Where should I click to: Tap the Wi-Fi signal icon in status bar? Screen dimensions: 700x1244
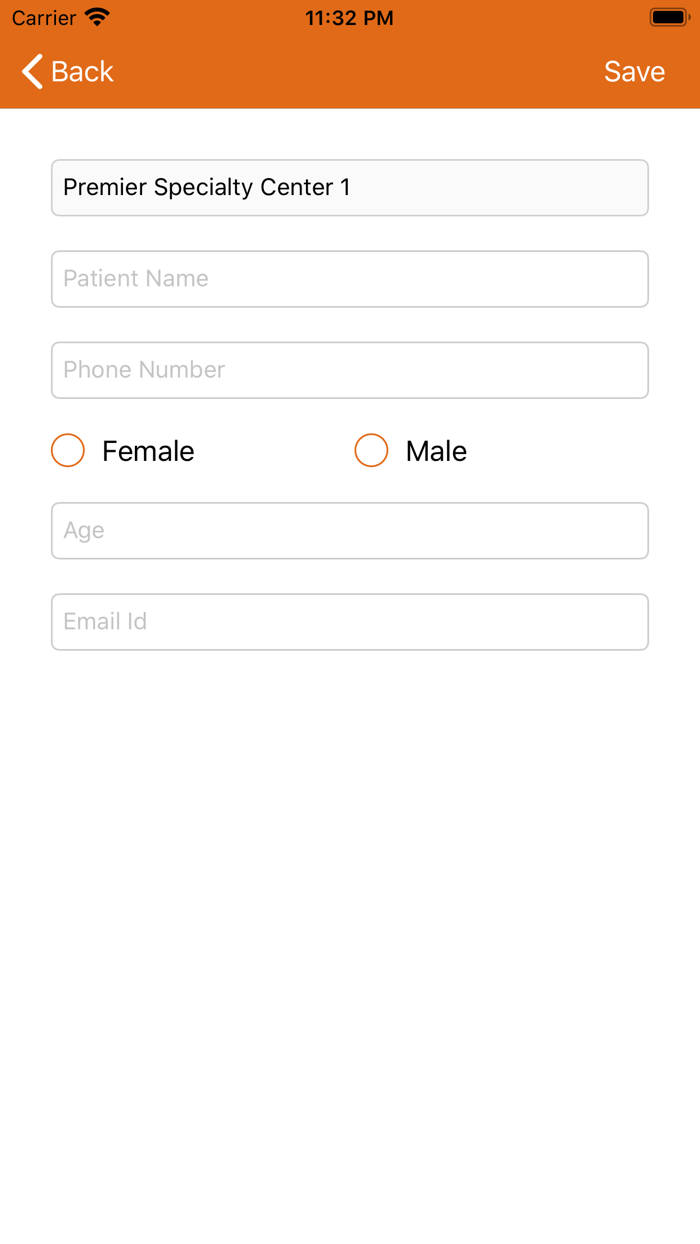pos(97,17)
